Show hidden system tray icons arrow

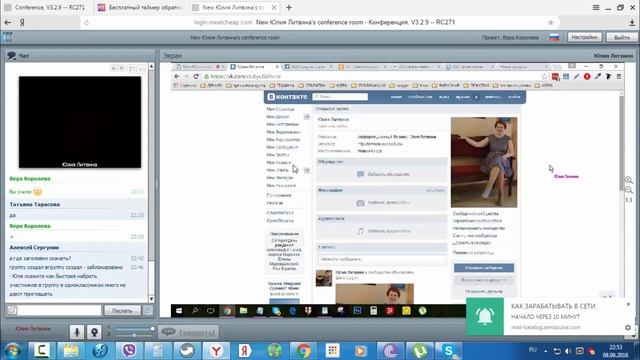[545, 351]
